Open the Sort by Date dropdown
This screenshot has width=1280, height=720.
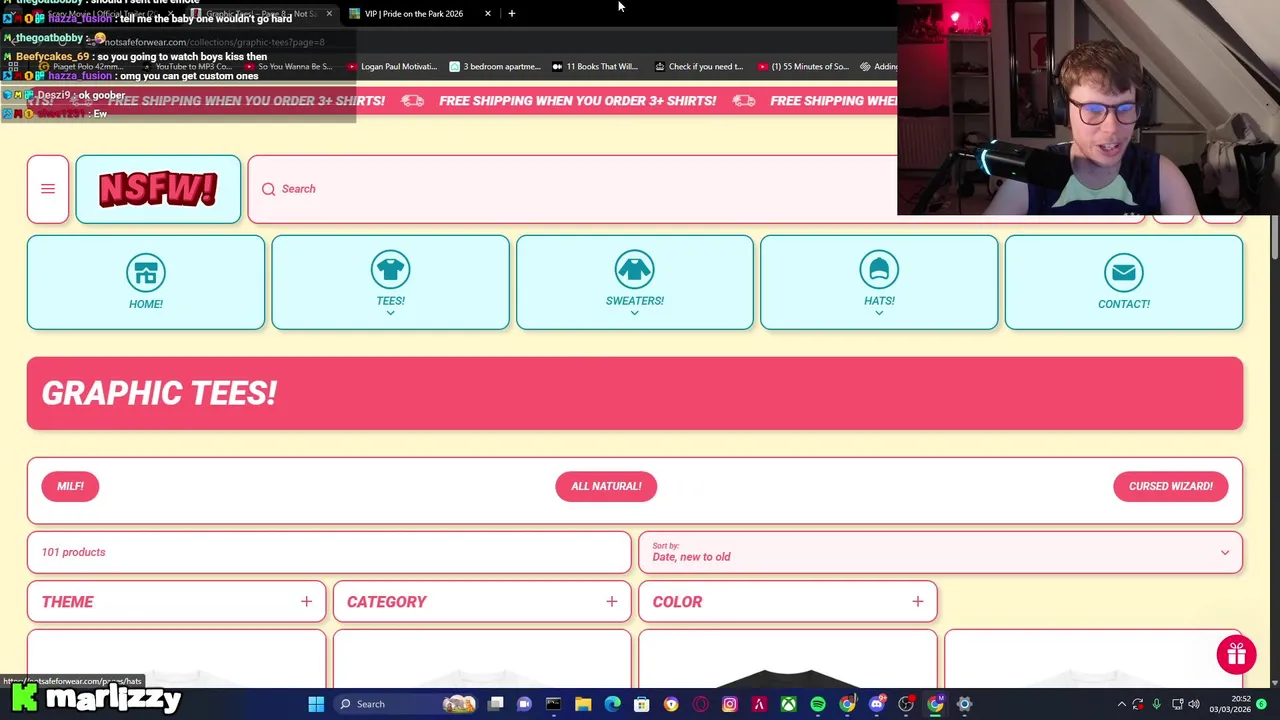[x=940, y=552]
